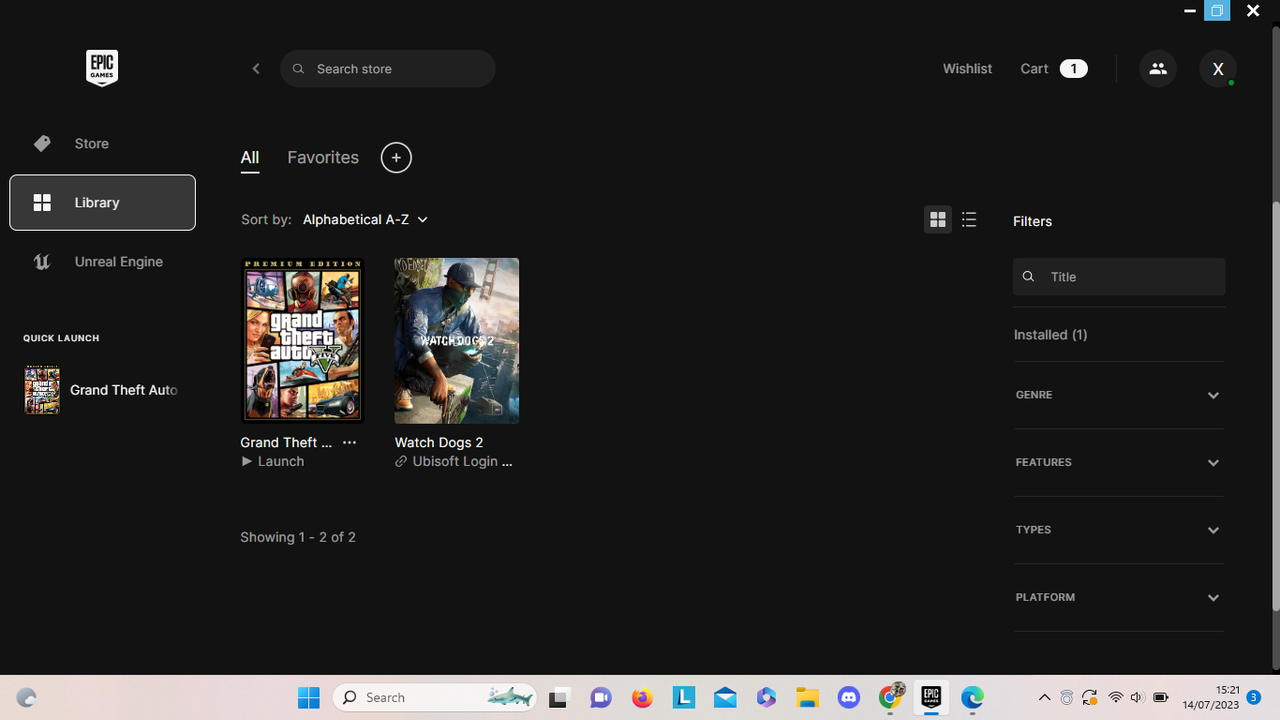Expand the FEATURES filter
The width and height of the screenshot is (1280, 720).
pyautogui.click(x=1119, y=463)
